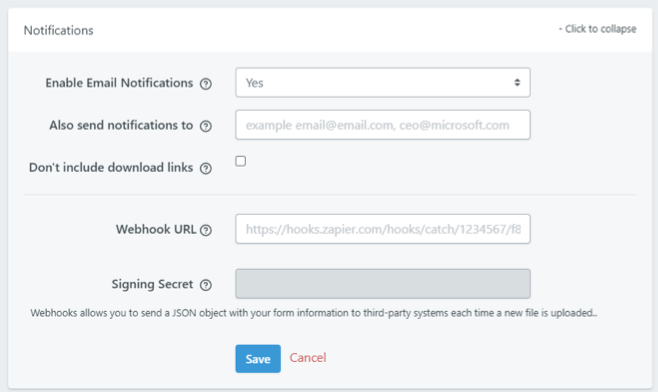View Signing Secret help tooltip icon
This screenshot has width=658, height=392.
coord(206,285)
